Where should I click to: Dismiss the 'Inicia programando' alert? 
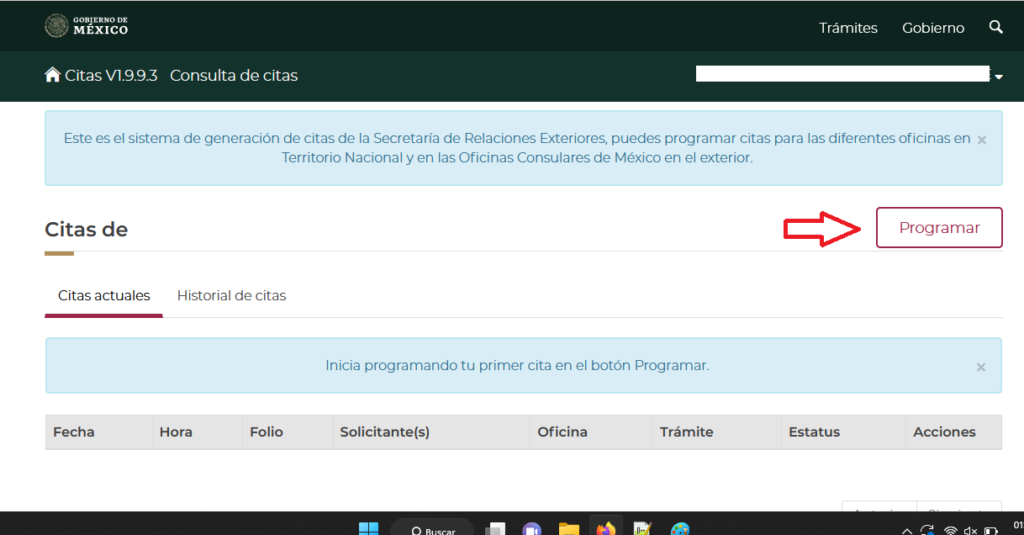coord(981,367)
